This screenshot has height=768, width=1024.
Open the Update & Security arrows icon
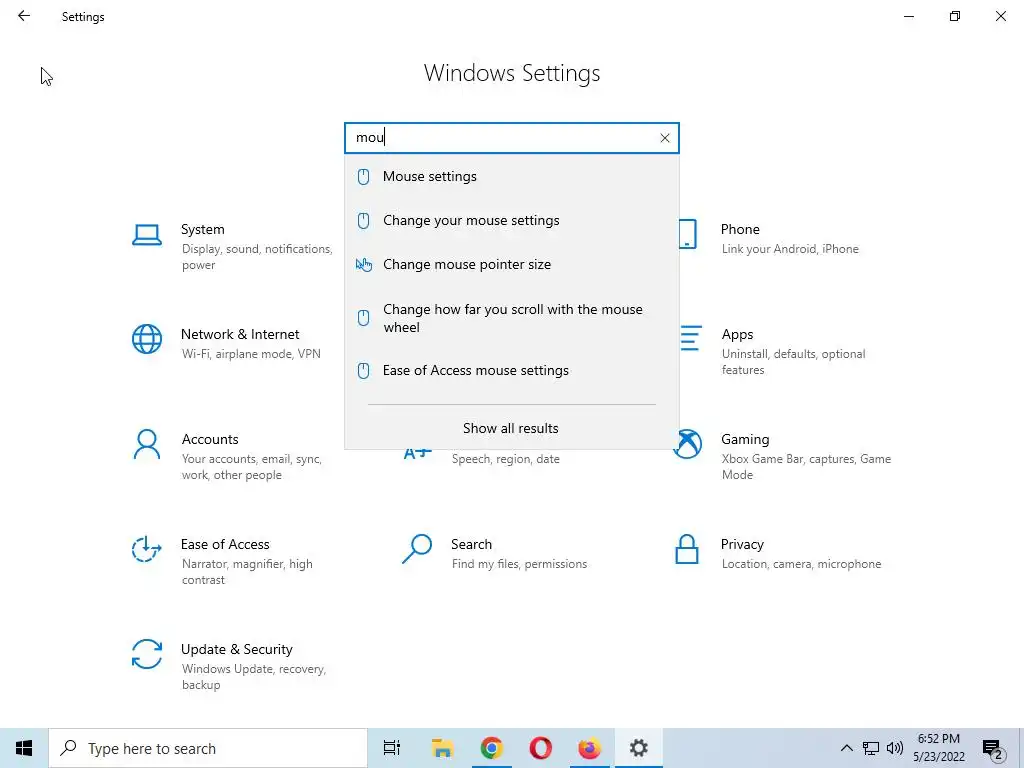(x=147, y=654)
